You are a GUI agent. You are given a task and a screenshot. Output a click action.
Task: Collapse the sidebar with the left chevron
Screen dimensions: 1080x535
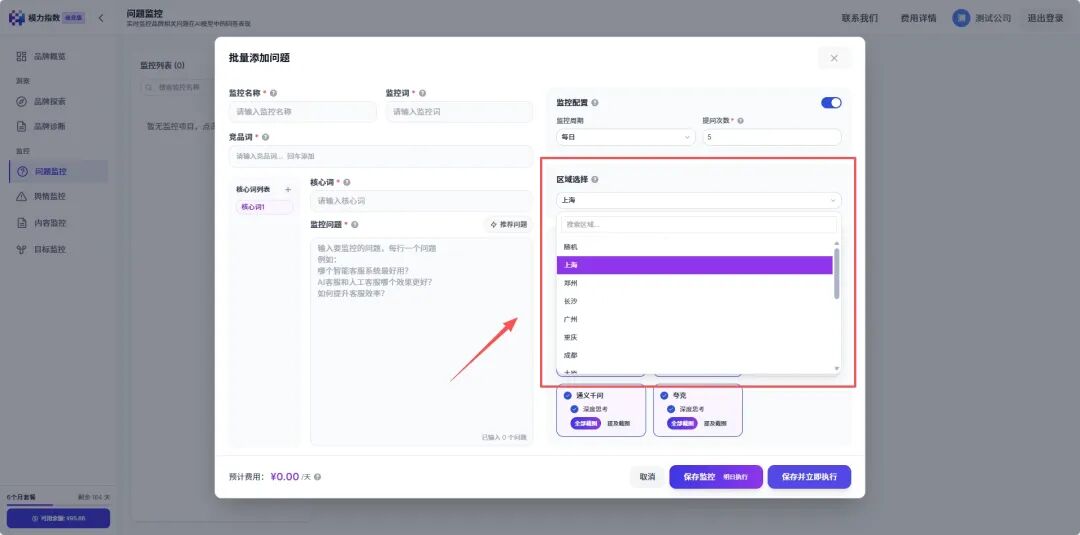pos(101,18)
